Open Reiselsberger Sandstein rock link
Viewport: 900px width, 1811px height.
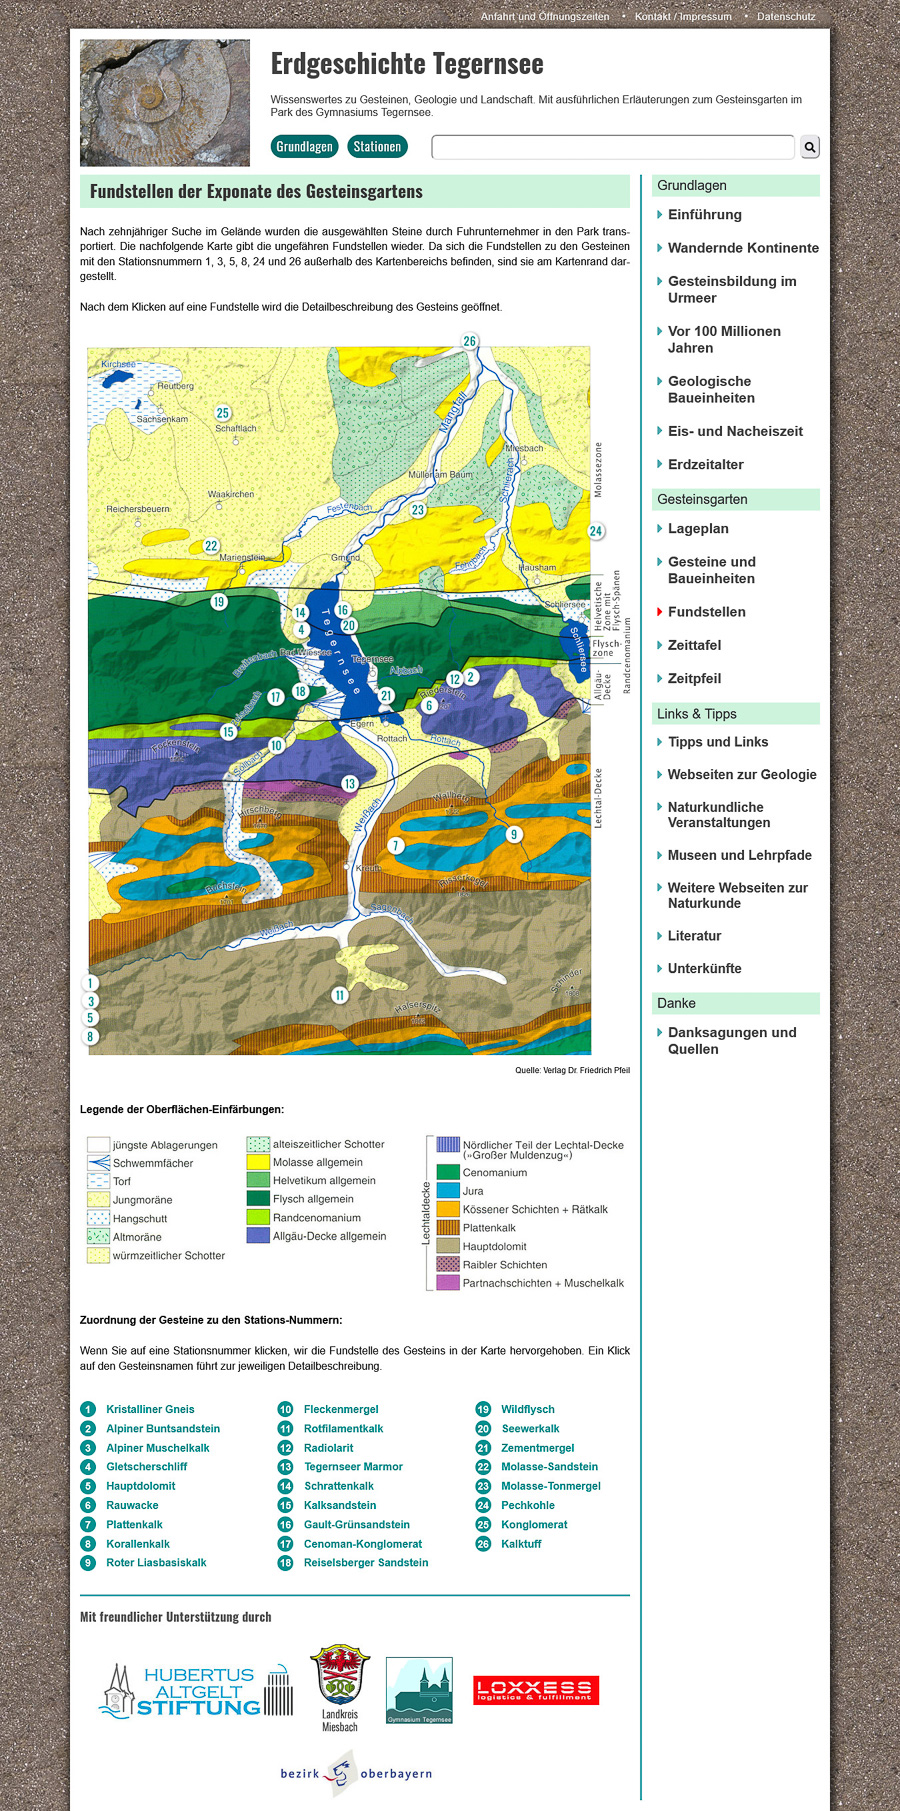tap(366, 1563)
